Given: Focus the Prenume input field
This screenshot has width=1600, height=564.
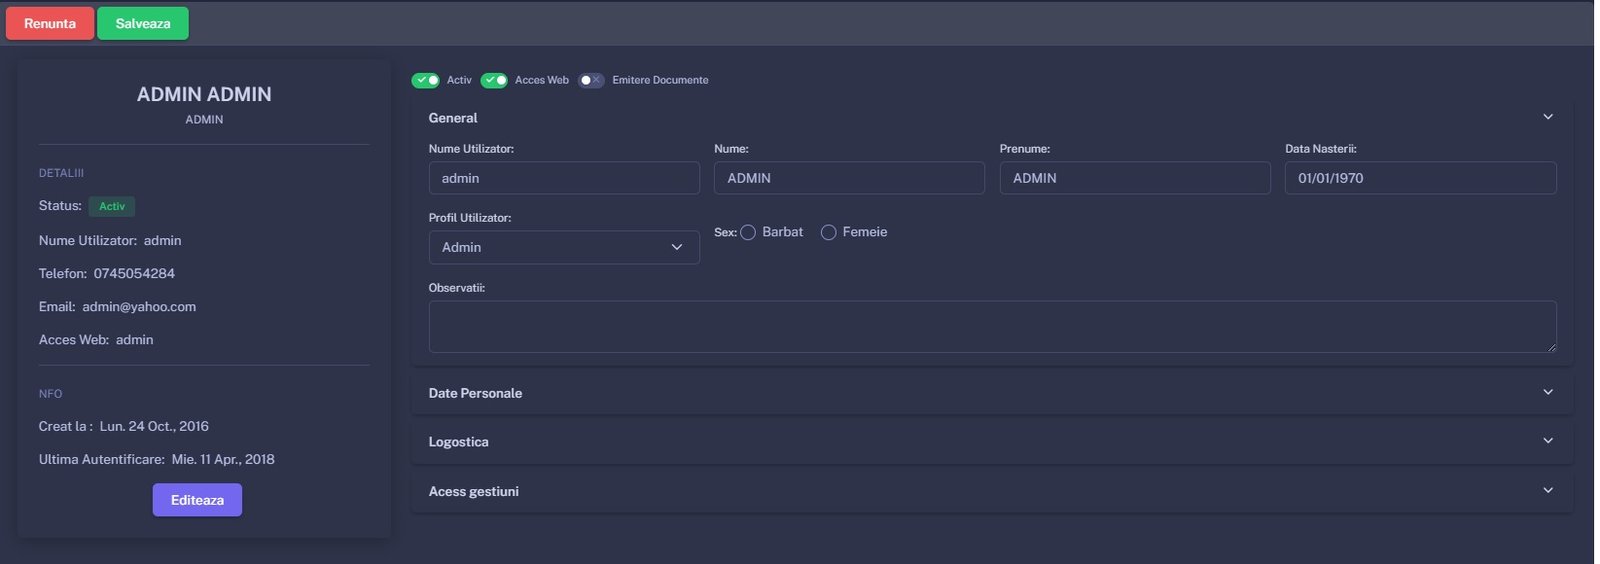Looking at the screenshot, I should tap(1134, 178).
